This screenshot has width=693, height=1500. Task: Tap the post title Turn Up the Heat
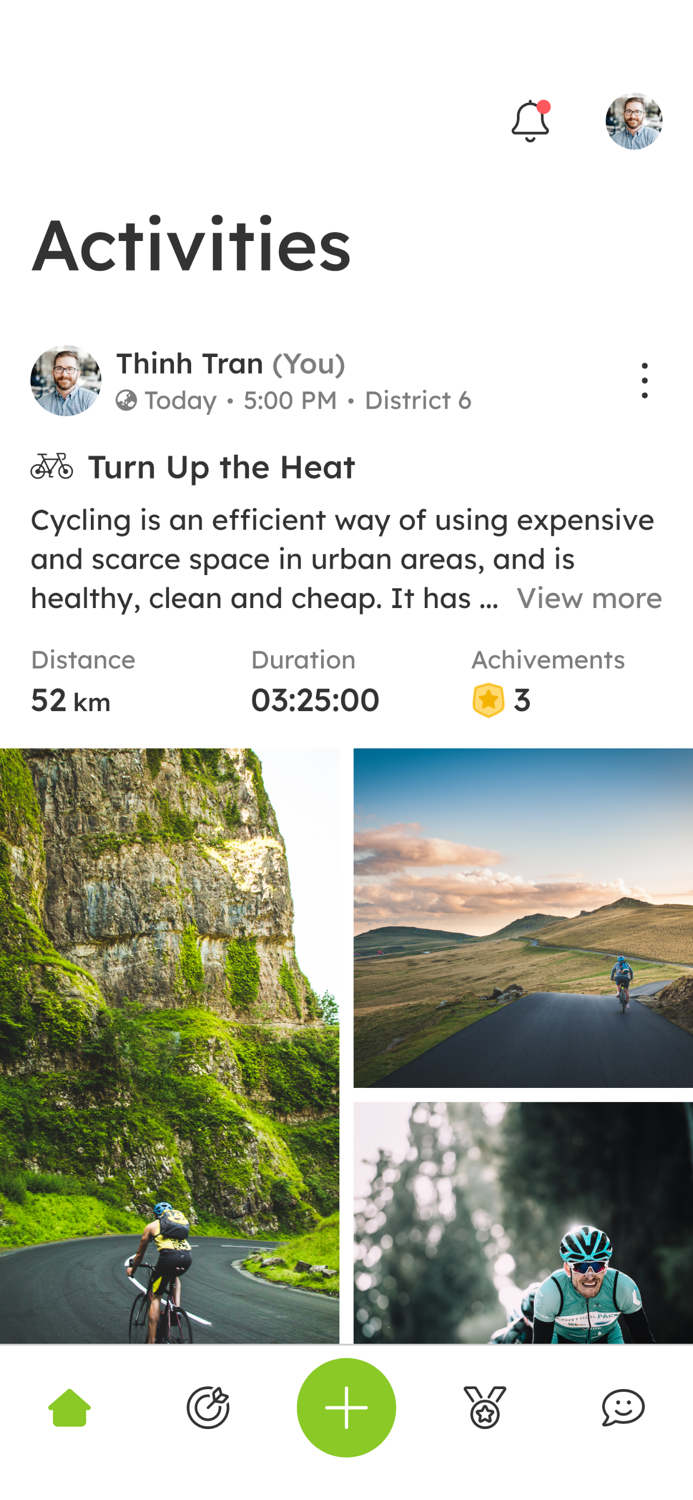pos(221,467)
